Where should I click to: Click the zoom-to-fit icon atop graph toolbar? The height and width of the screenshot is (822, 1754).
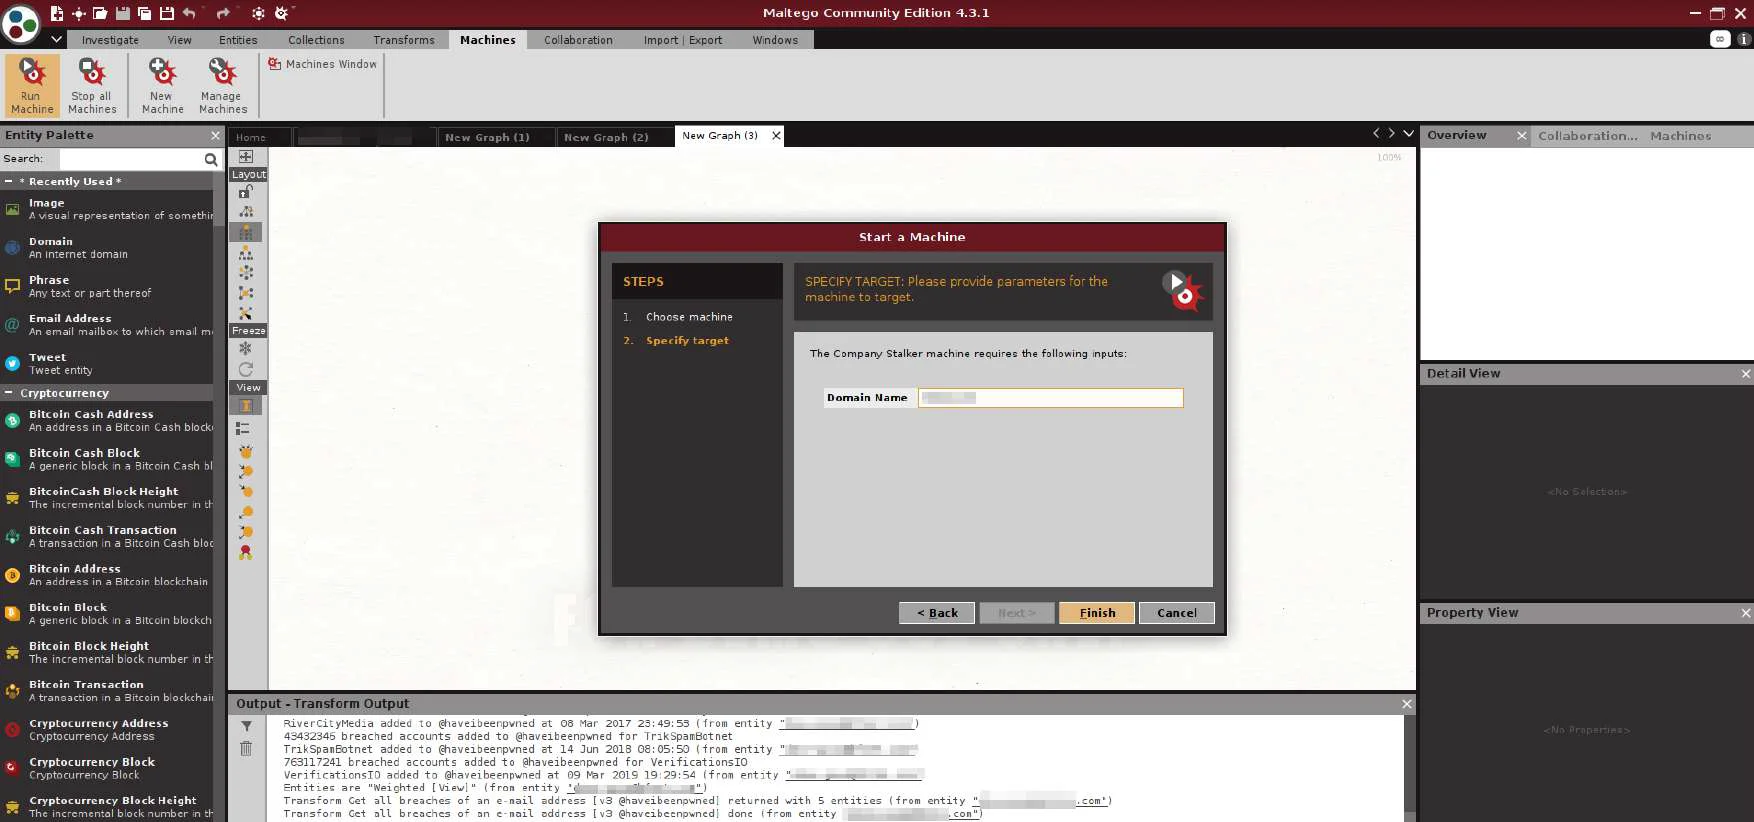point(246,156)
